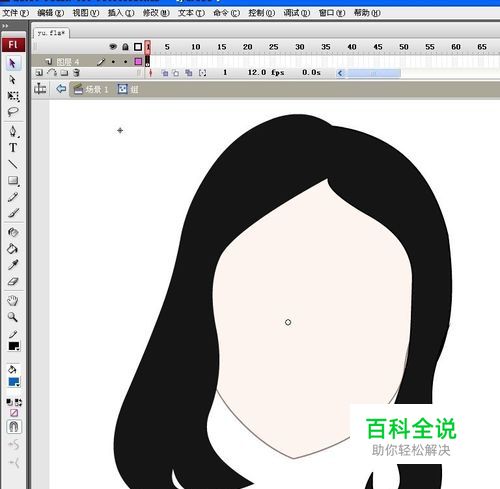The height and width of the screenshot is (489, 500).
Task: Select the Eyedropper tool
Action: point(13,265)
